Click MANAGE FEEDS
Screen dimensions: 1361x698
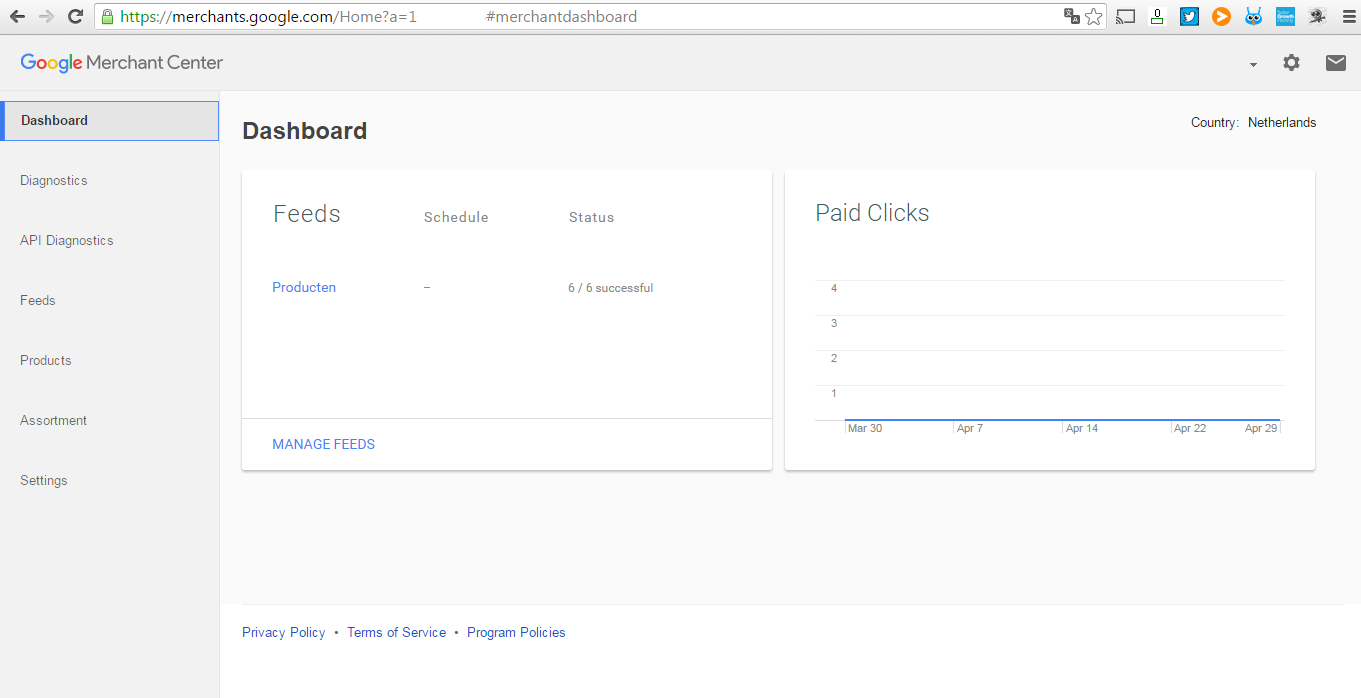[x=324, y=445]
